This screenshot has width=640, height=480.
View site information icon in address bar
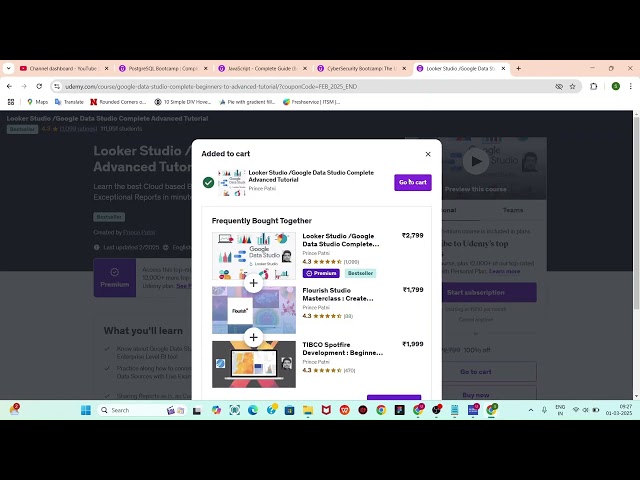[57, 86]
